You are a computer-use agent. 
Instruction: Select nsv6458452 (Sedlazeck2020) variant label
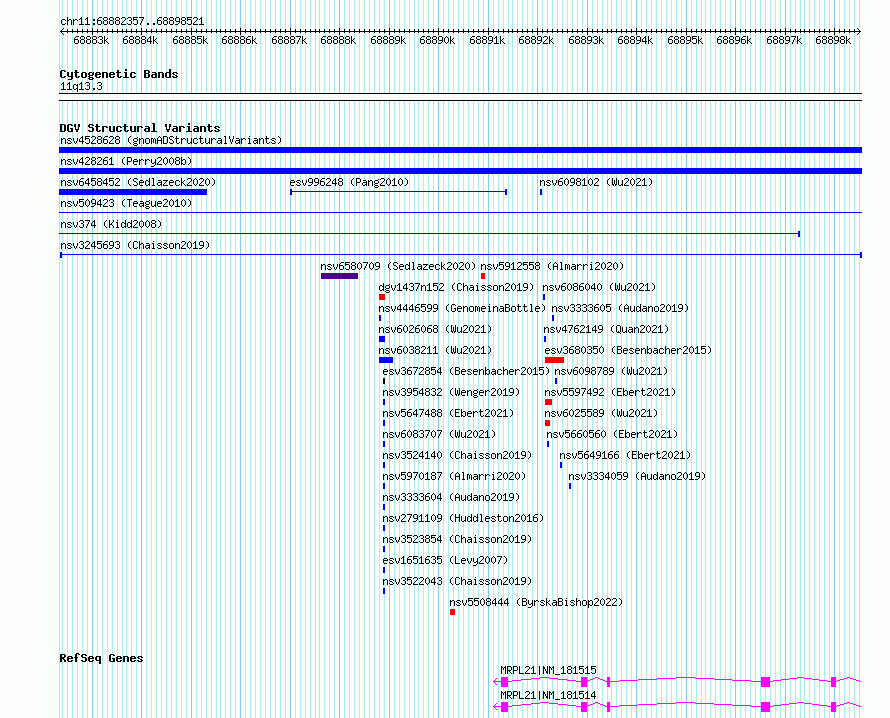pyautogui.click(x=138, y=182)
